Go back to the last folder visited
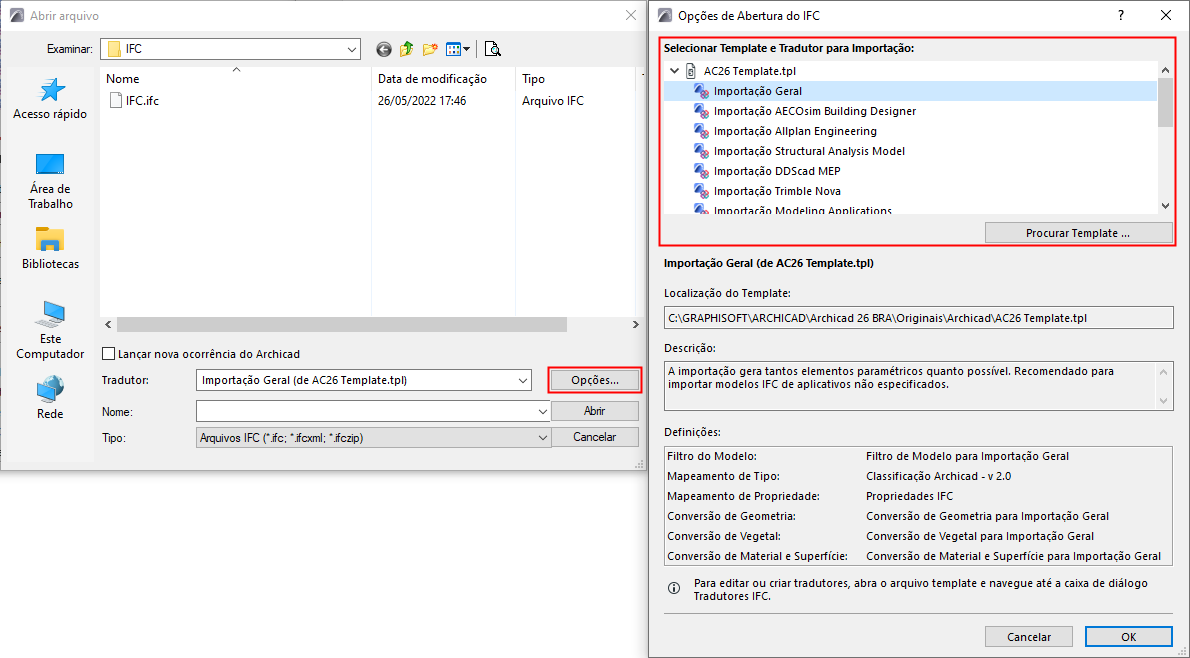Screen dimensions: 1190x658 pos(384,49)
